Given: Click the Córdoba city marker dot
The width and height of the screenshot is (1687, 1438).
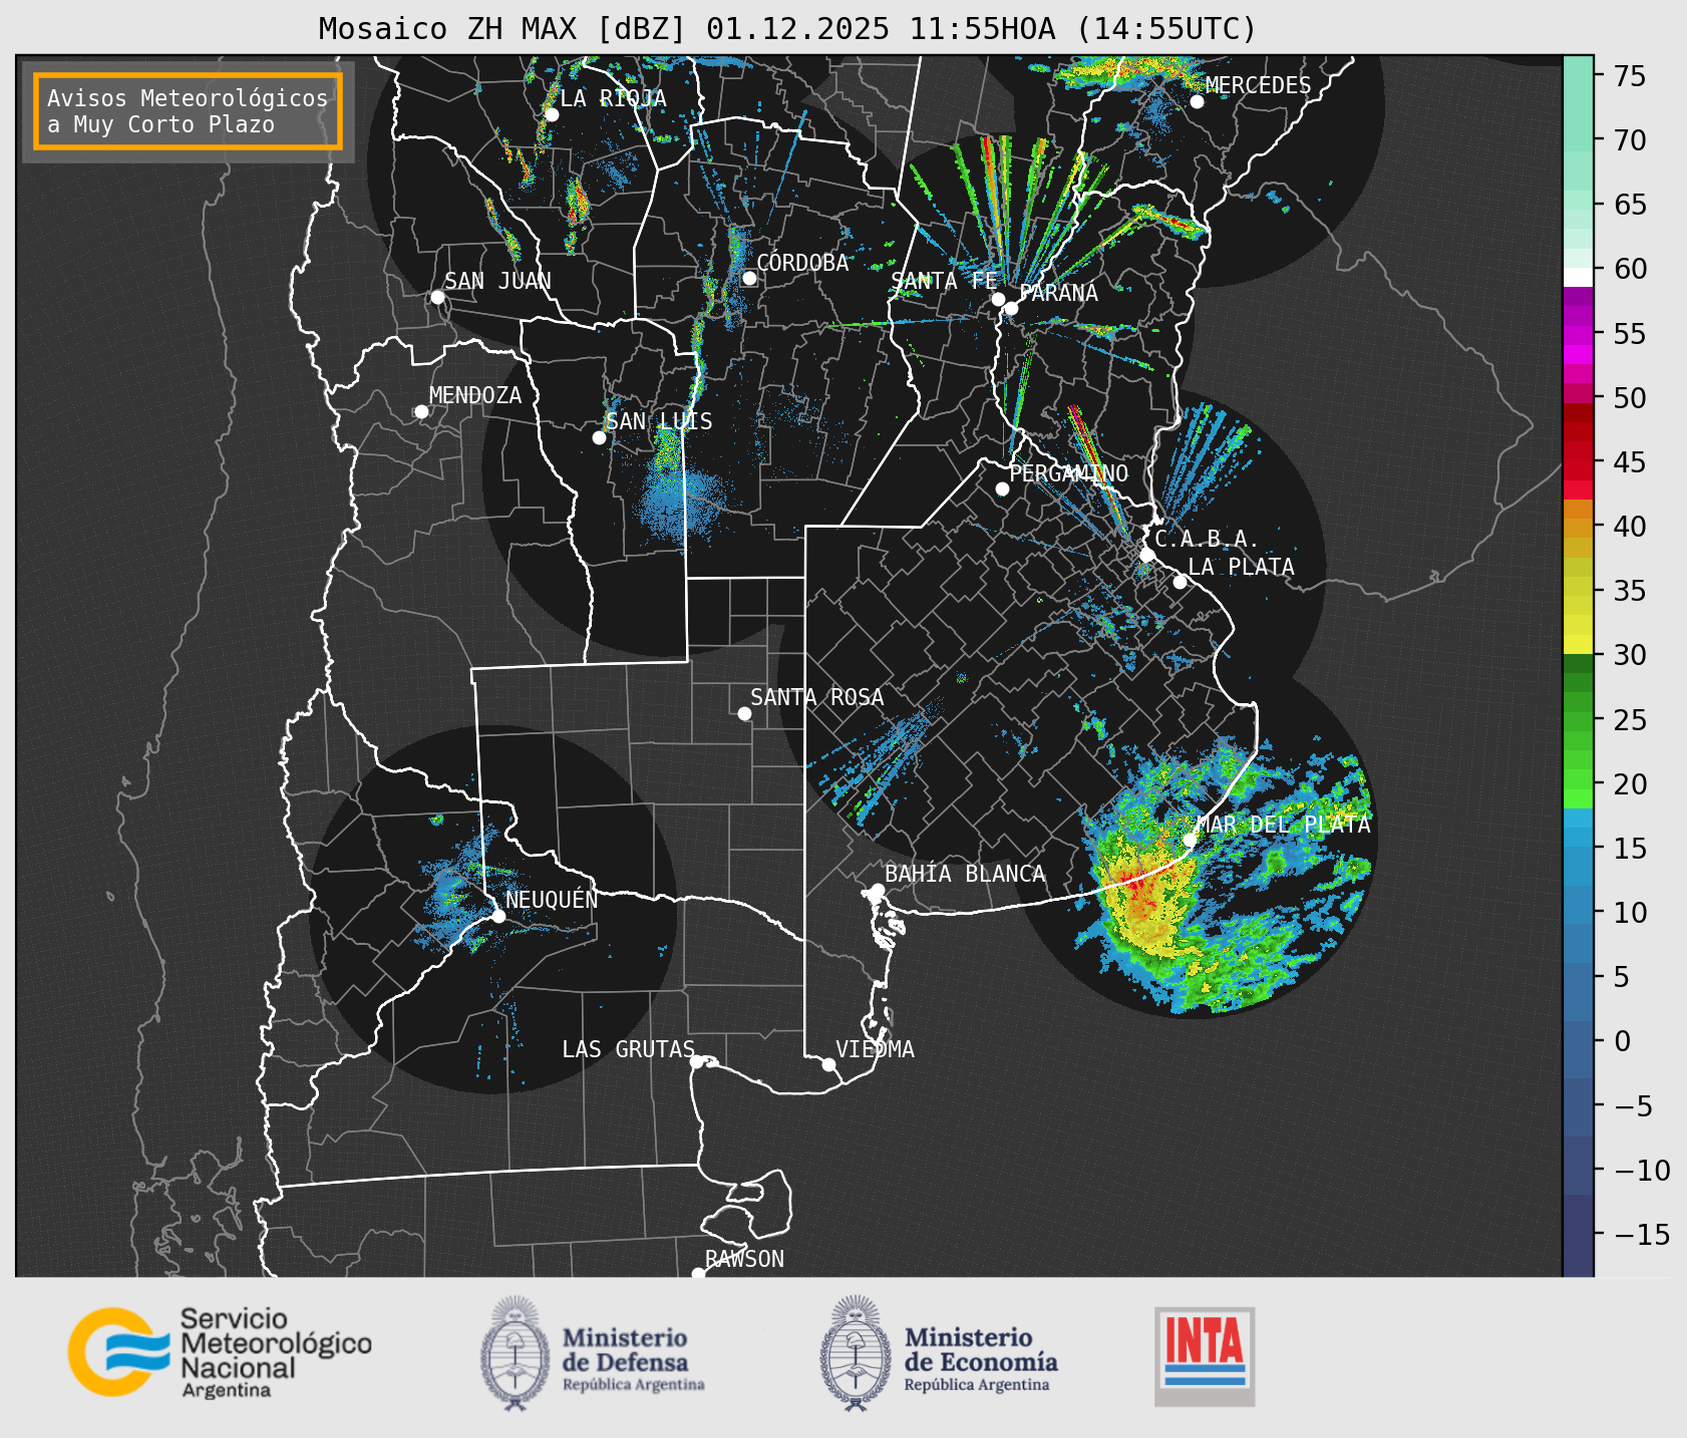Looking at the screenshot, I should pos(749,278).
